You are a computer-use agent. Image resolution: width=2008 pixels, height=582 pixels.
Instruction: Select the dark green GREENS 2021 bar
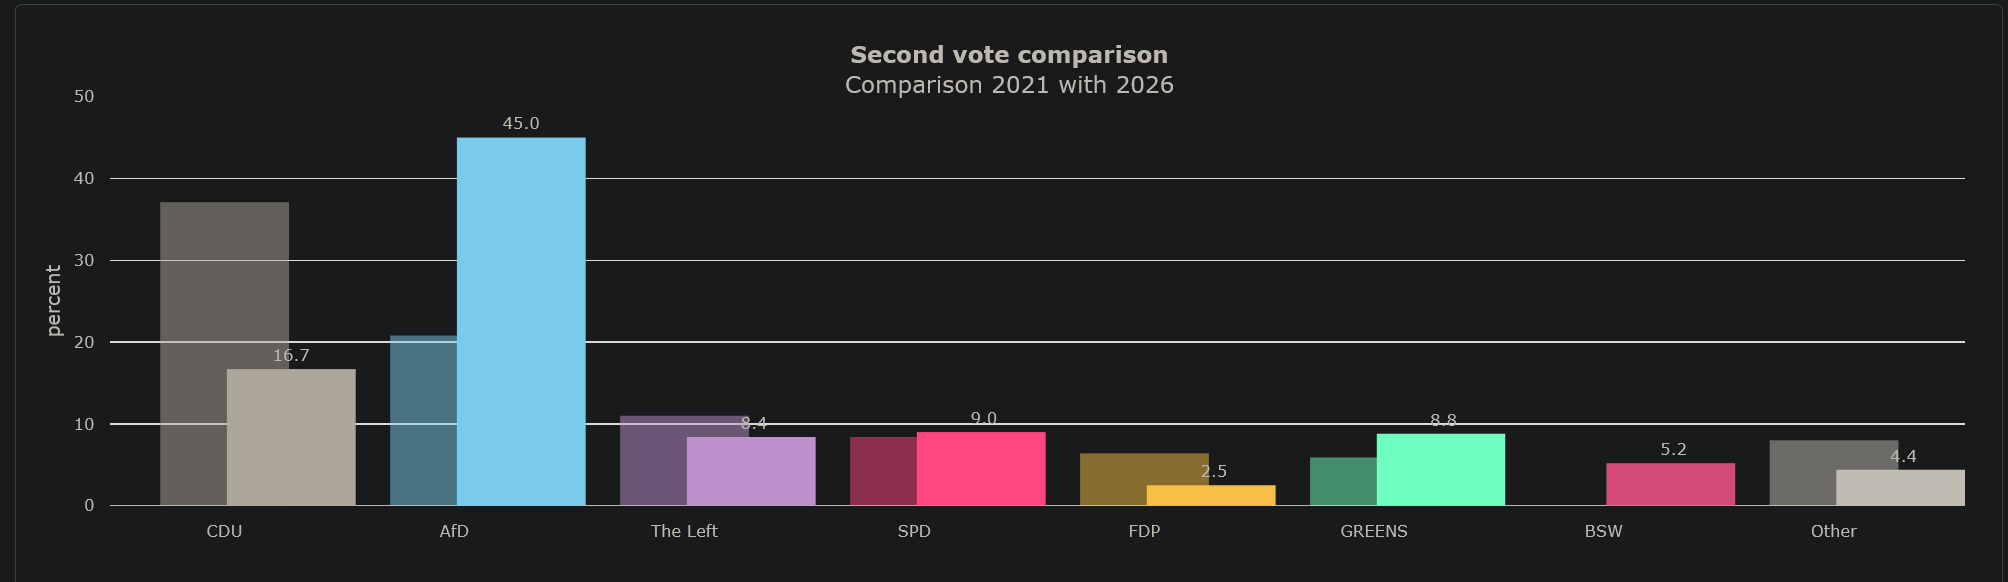pyautogui.click(x=1343, y=481)
